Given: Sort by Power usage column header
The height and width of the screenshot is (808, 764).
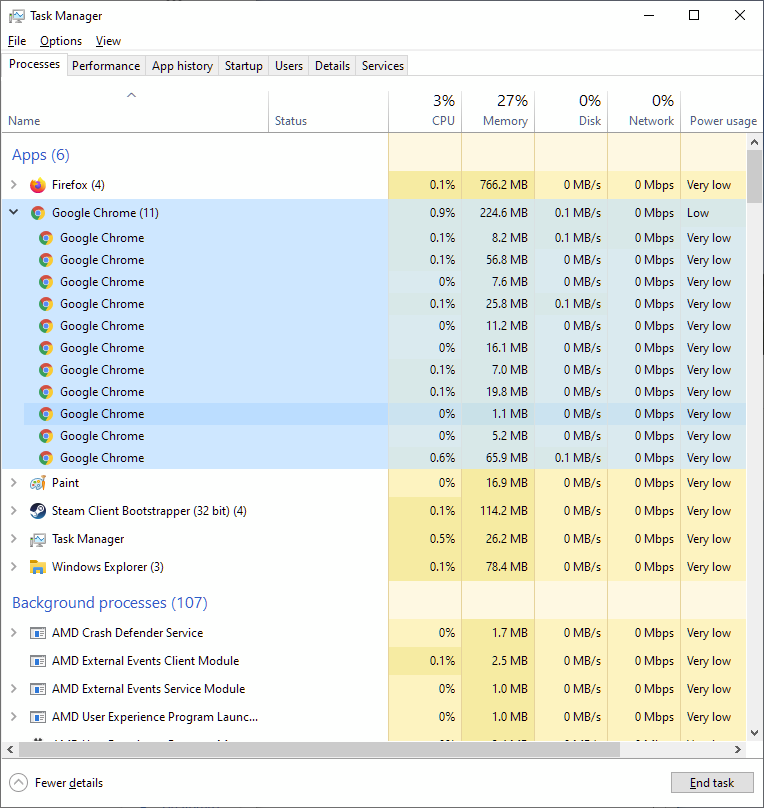Looking at the screenshot, I should (723, 112).
